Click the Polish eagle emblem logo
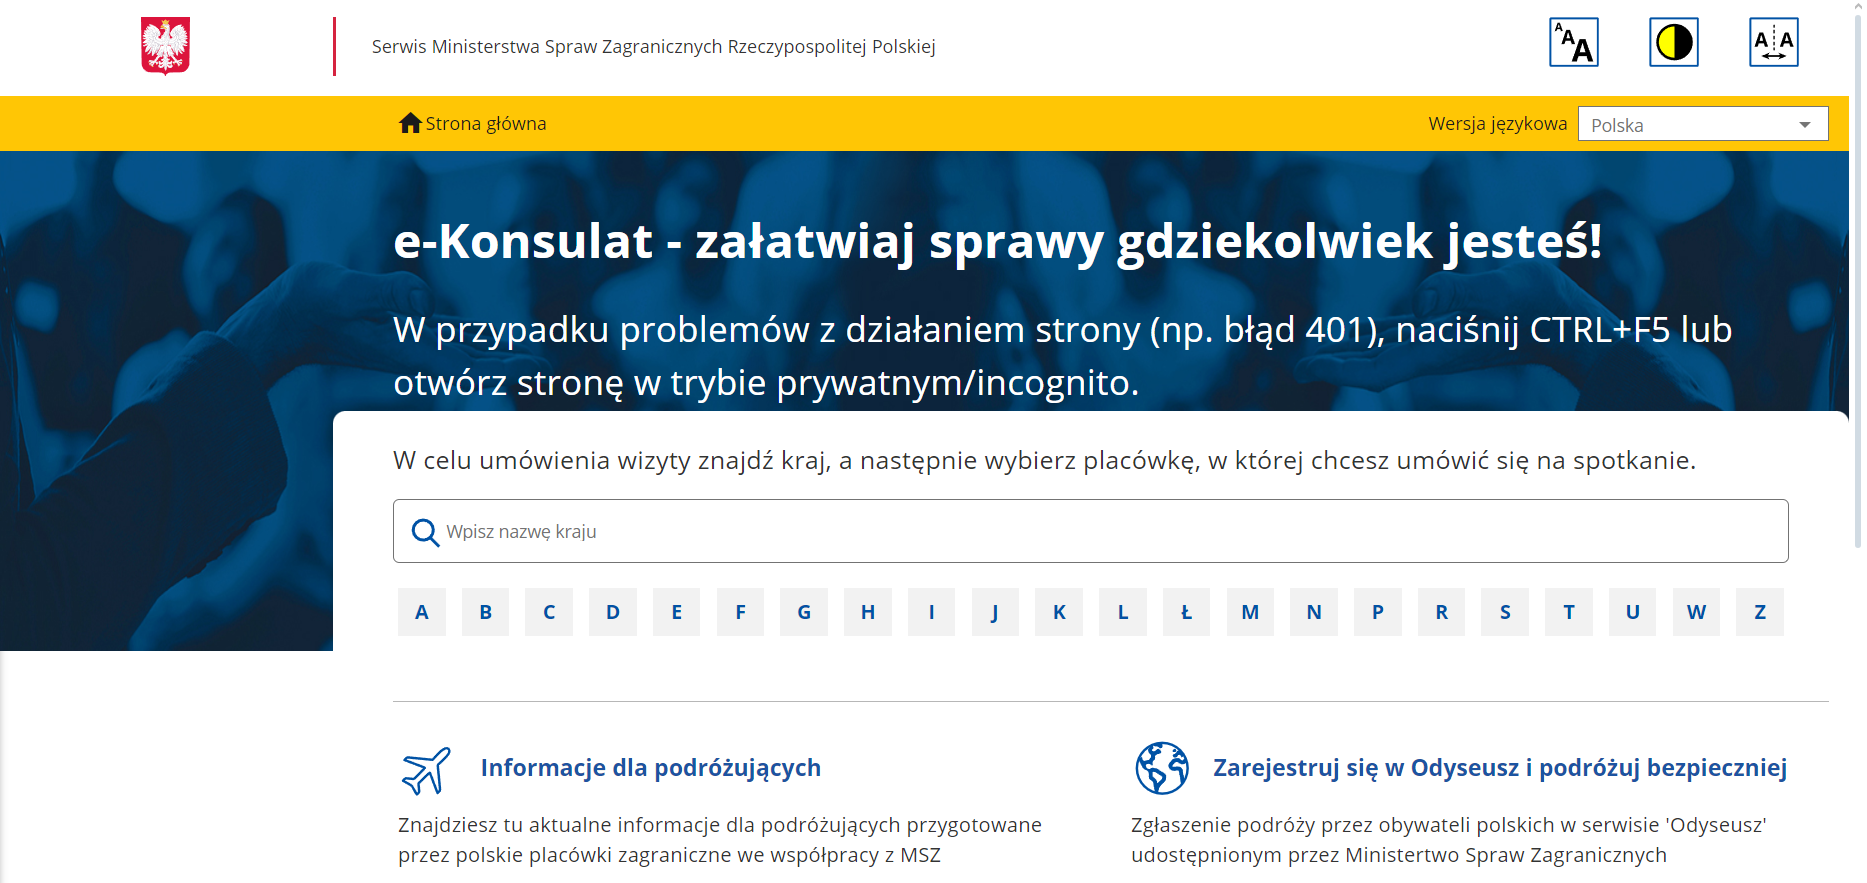 click(165, 46)
